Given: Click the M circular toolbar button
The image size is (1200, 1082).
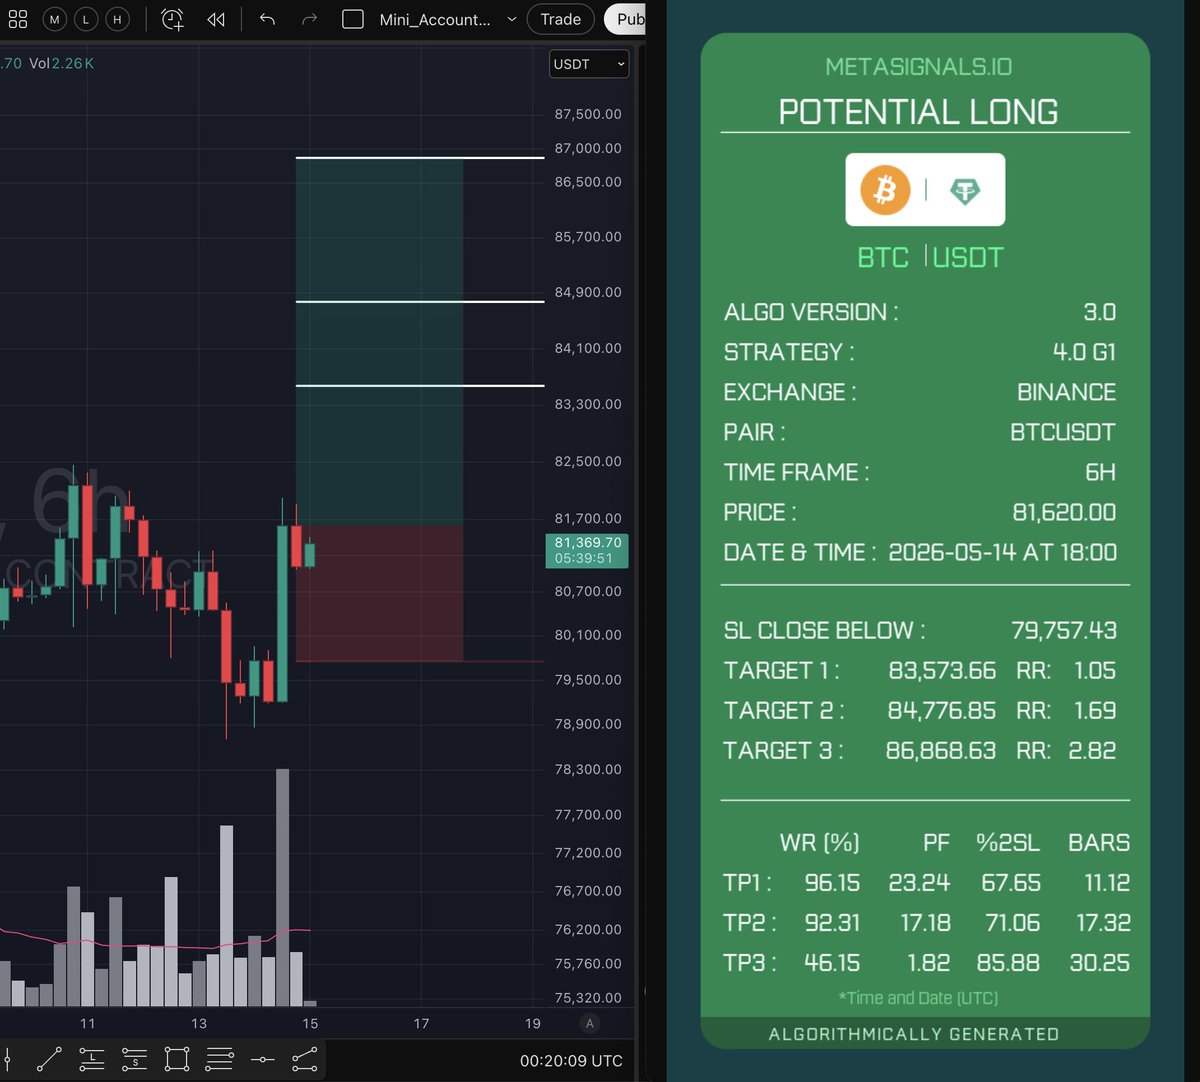Looking at the screenshot, I should pyautogui.click(x=54, y=19).
